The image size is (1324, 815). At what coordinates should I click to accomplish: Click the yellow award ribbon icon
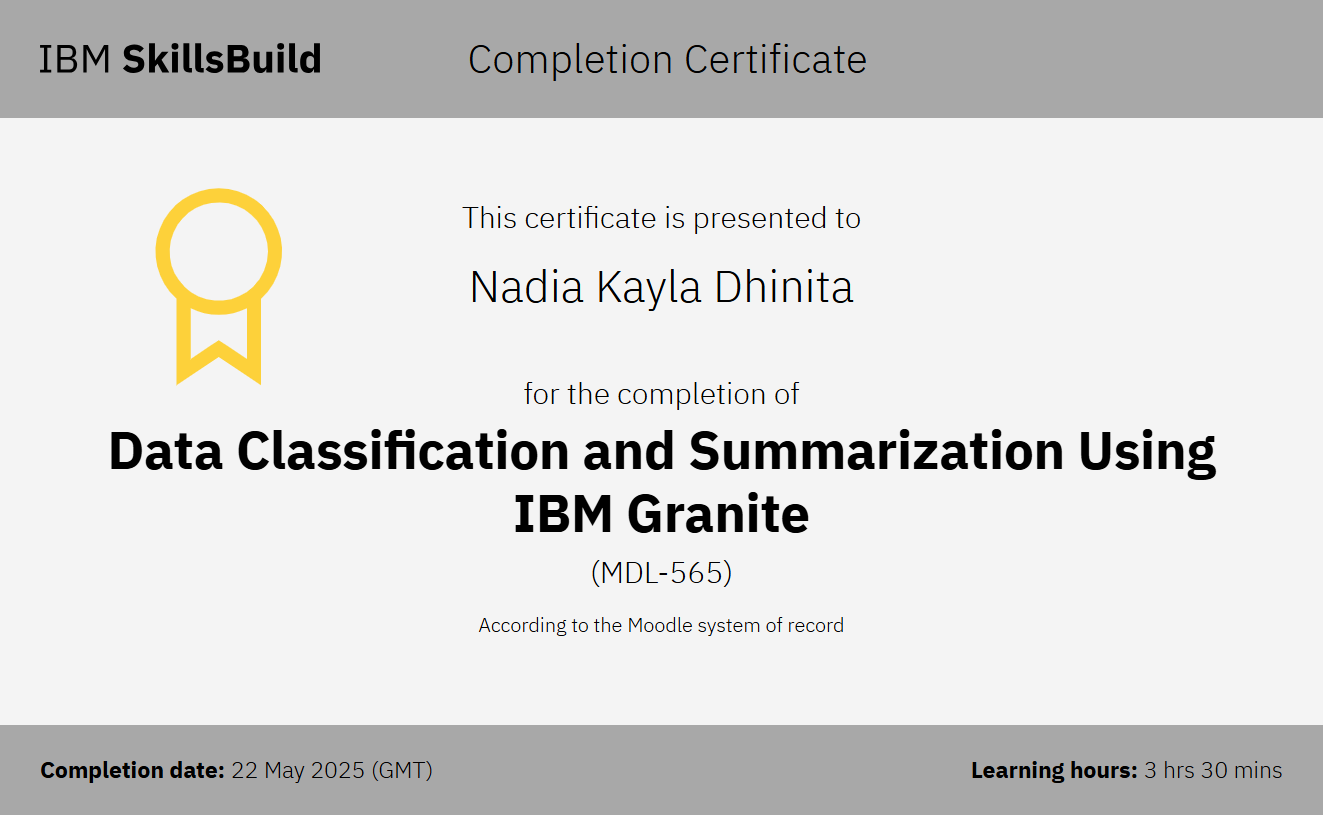click(218, 286)
